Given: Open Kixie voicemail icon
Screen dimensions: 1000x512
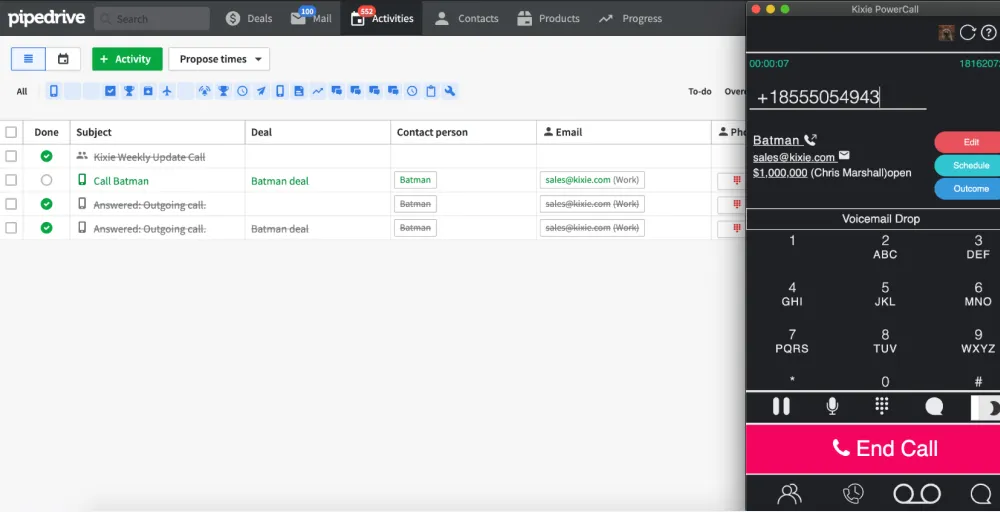Looking at the screenshot, I should pos(917,494).
